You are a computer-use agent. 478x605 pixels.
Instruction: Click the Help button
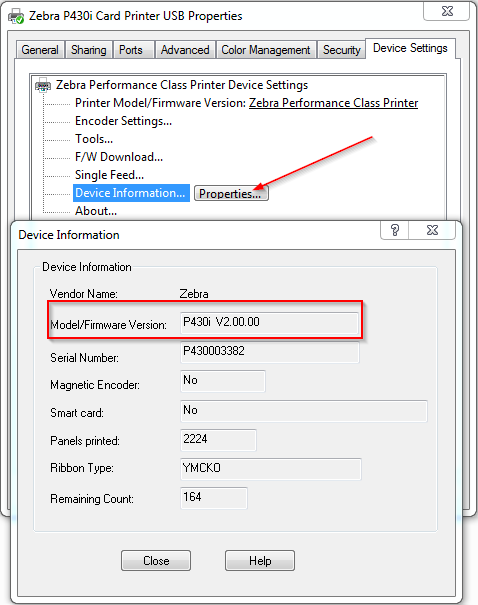point(260,561)
